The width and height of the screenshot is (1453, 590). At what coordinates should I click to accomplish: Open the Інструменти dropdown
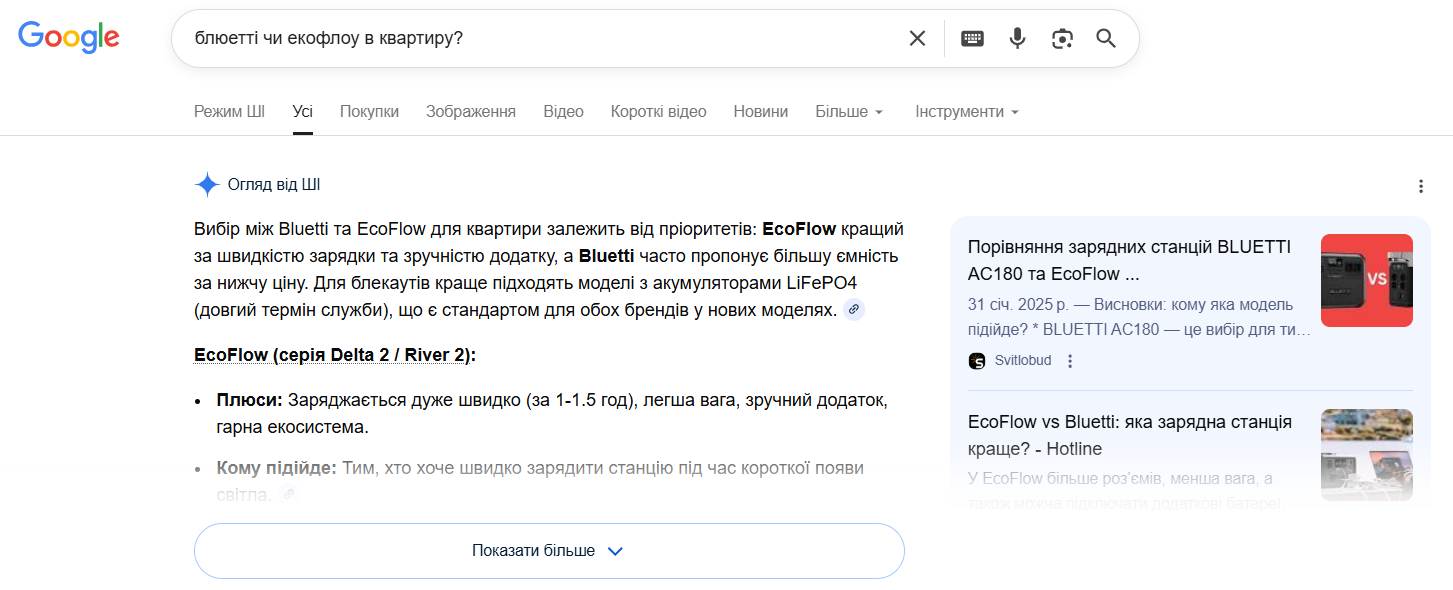(x=966, y=111)
